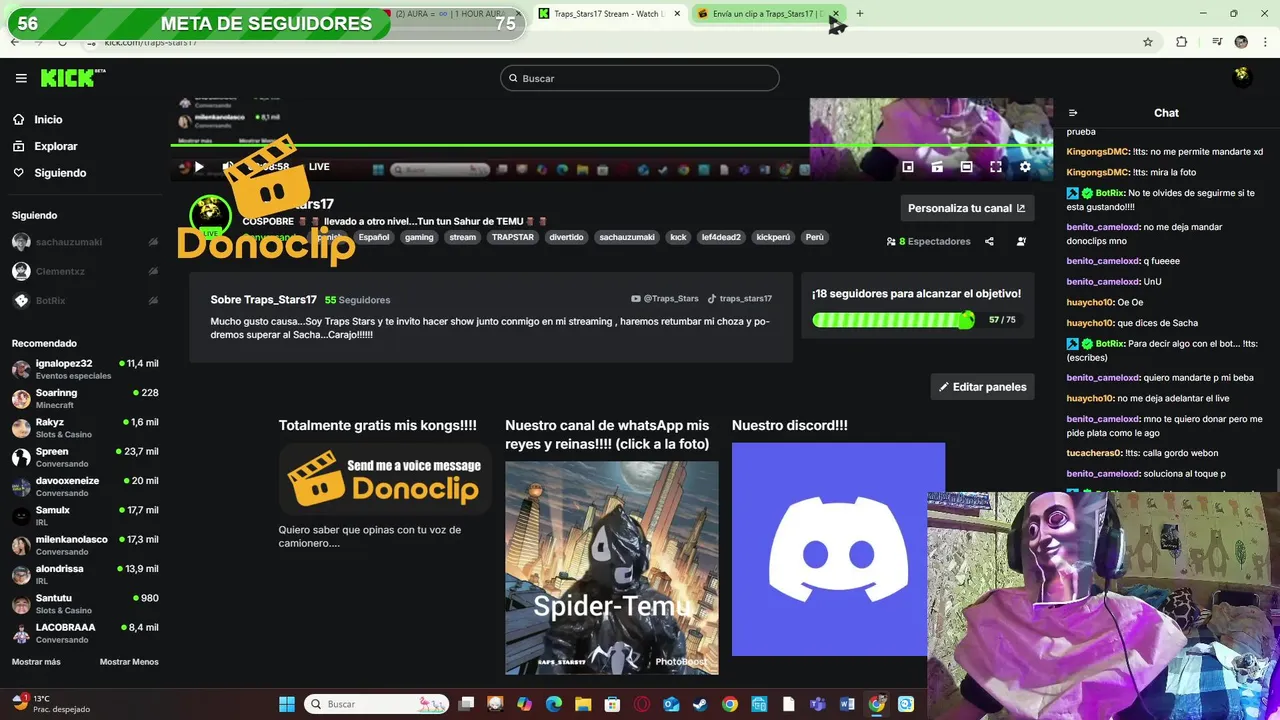Jump to LIVE in player
The image size is (1280, 720).
coord(319,167)
